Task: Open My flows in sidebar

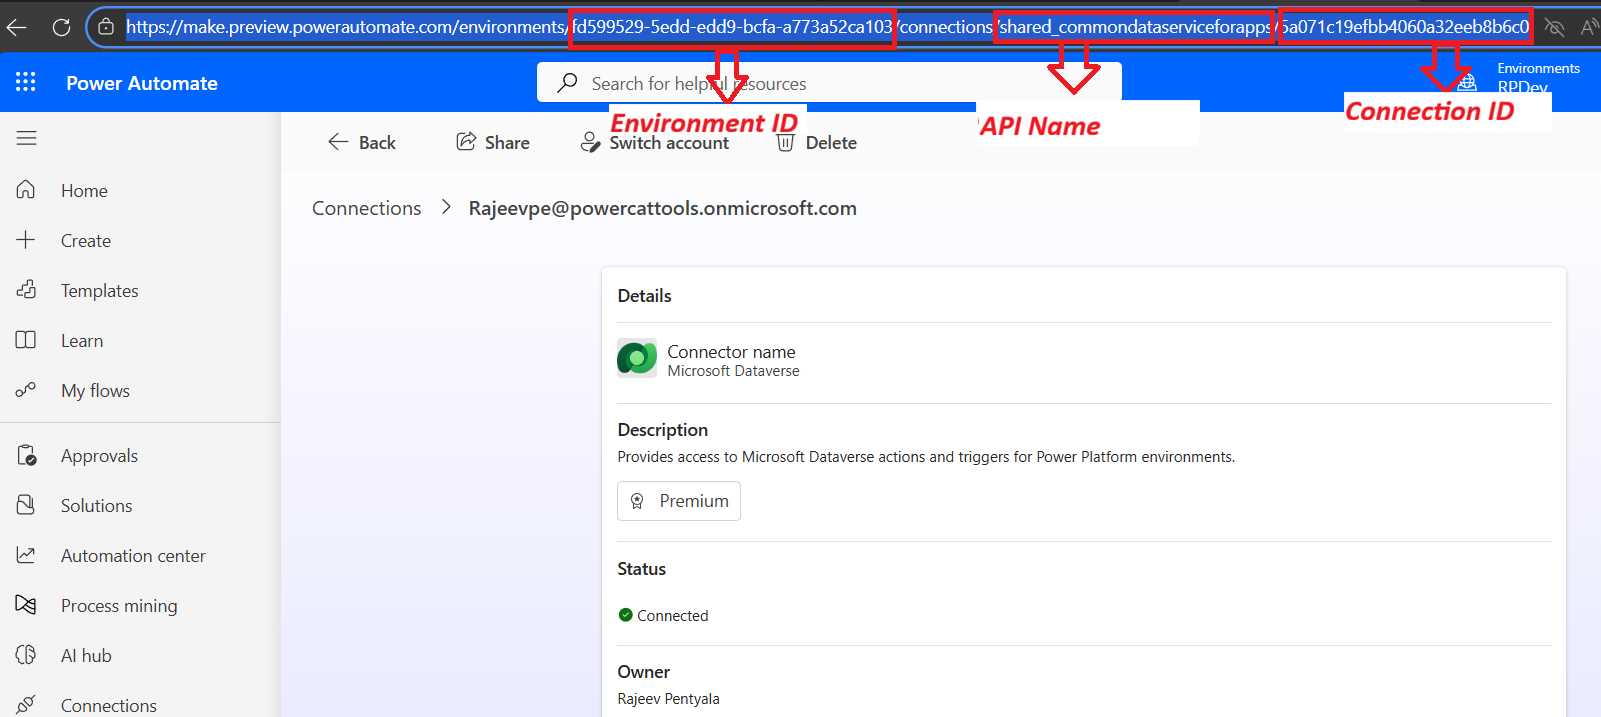Action: pos(95,391)
